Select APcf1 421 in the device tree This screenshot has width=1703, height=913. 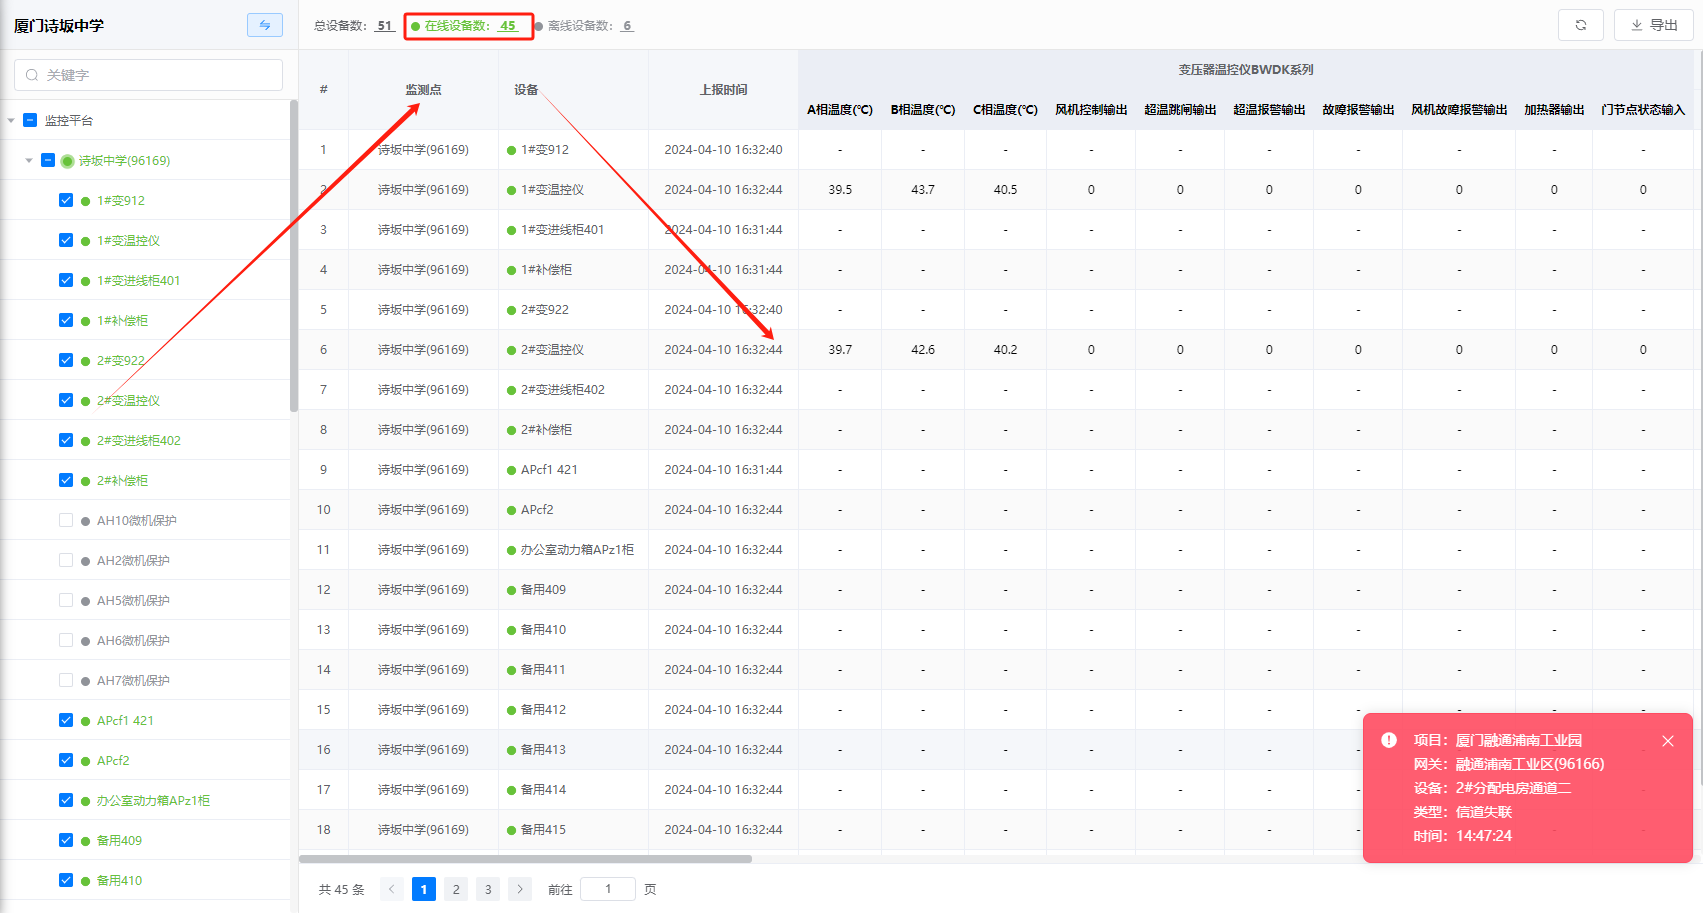[125, 720]
